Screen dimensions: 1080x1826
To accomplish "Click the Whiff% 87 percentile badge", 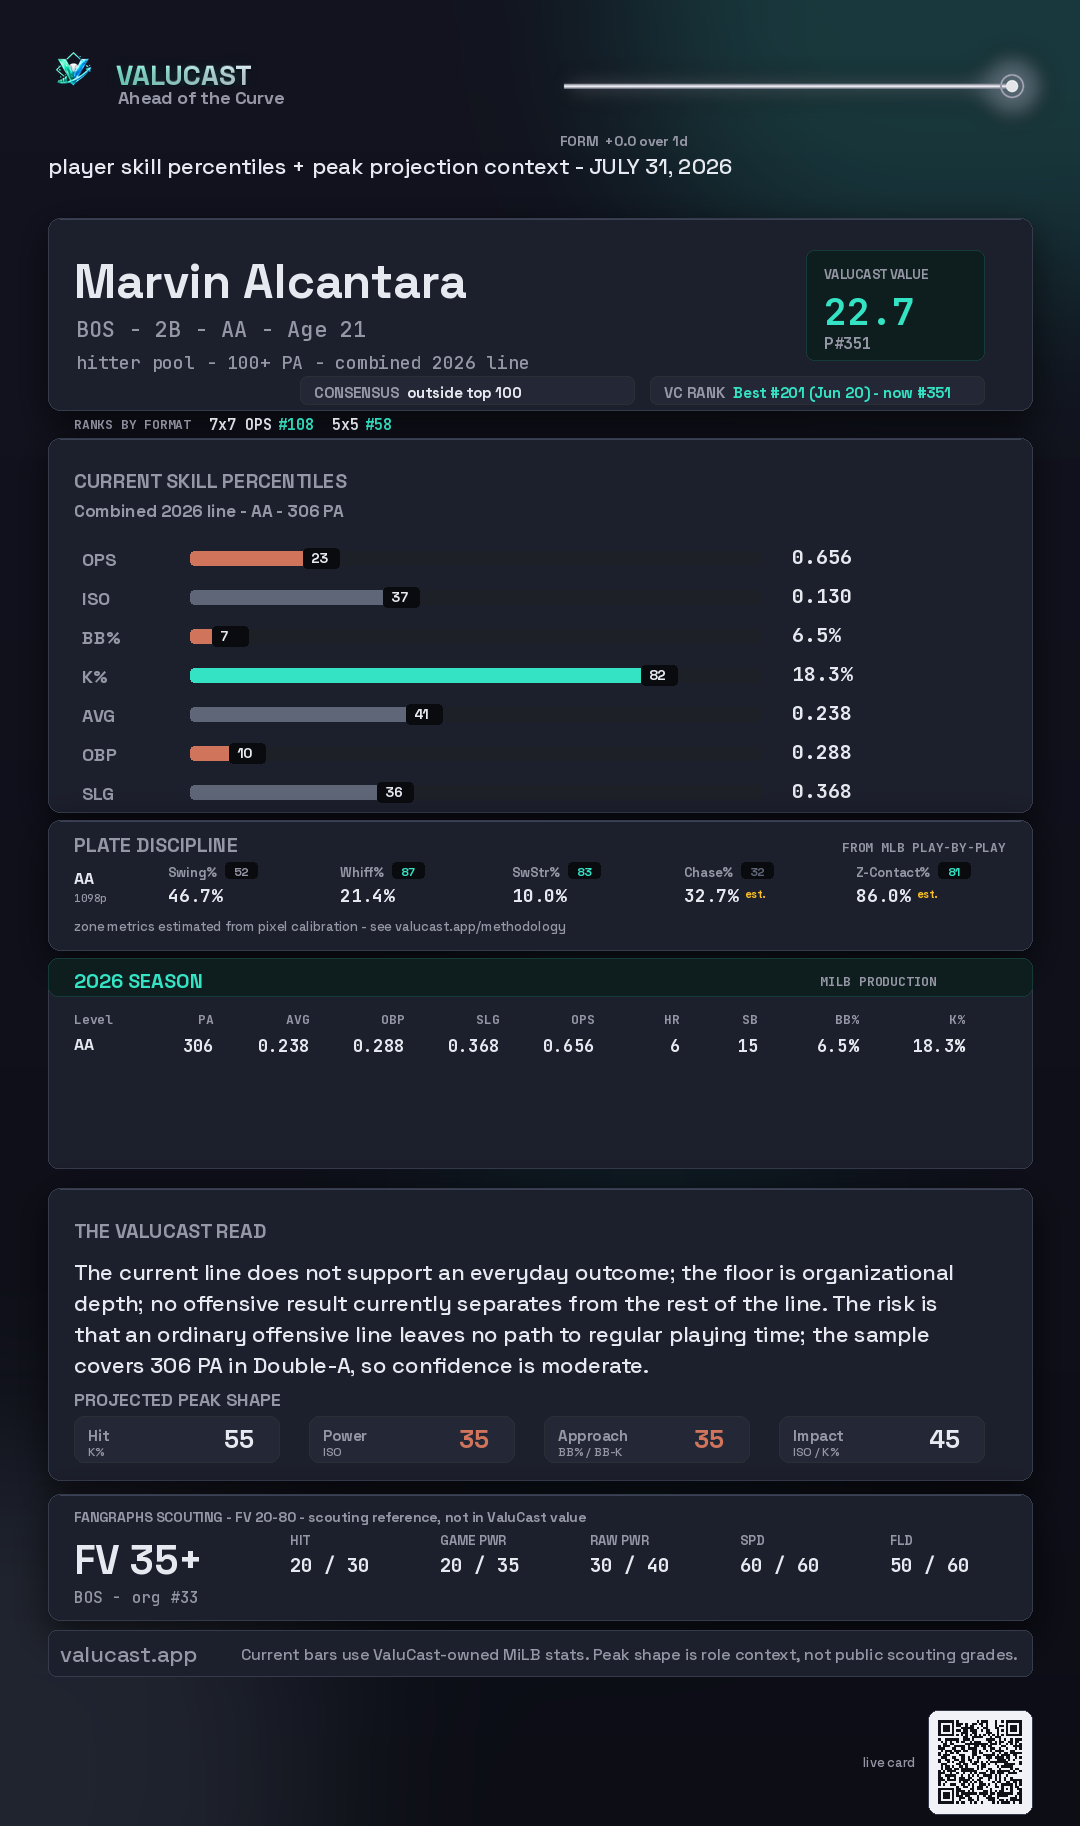I will click(x=408, y=872).
